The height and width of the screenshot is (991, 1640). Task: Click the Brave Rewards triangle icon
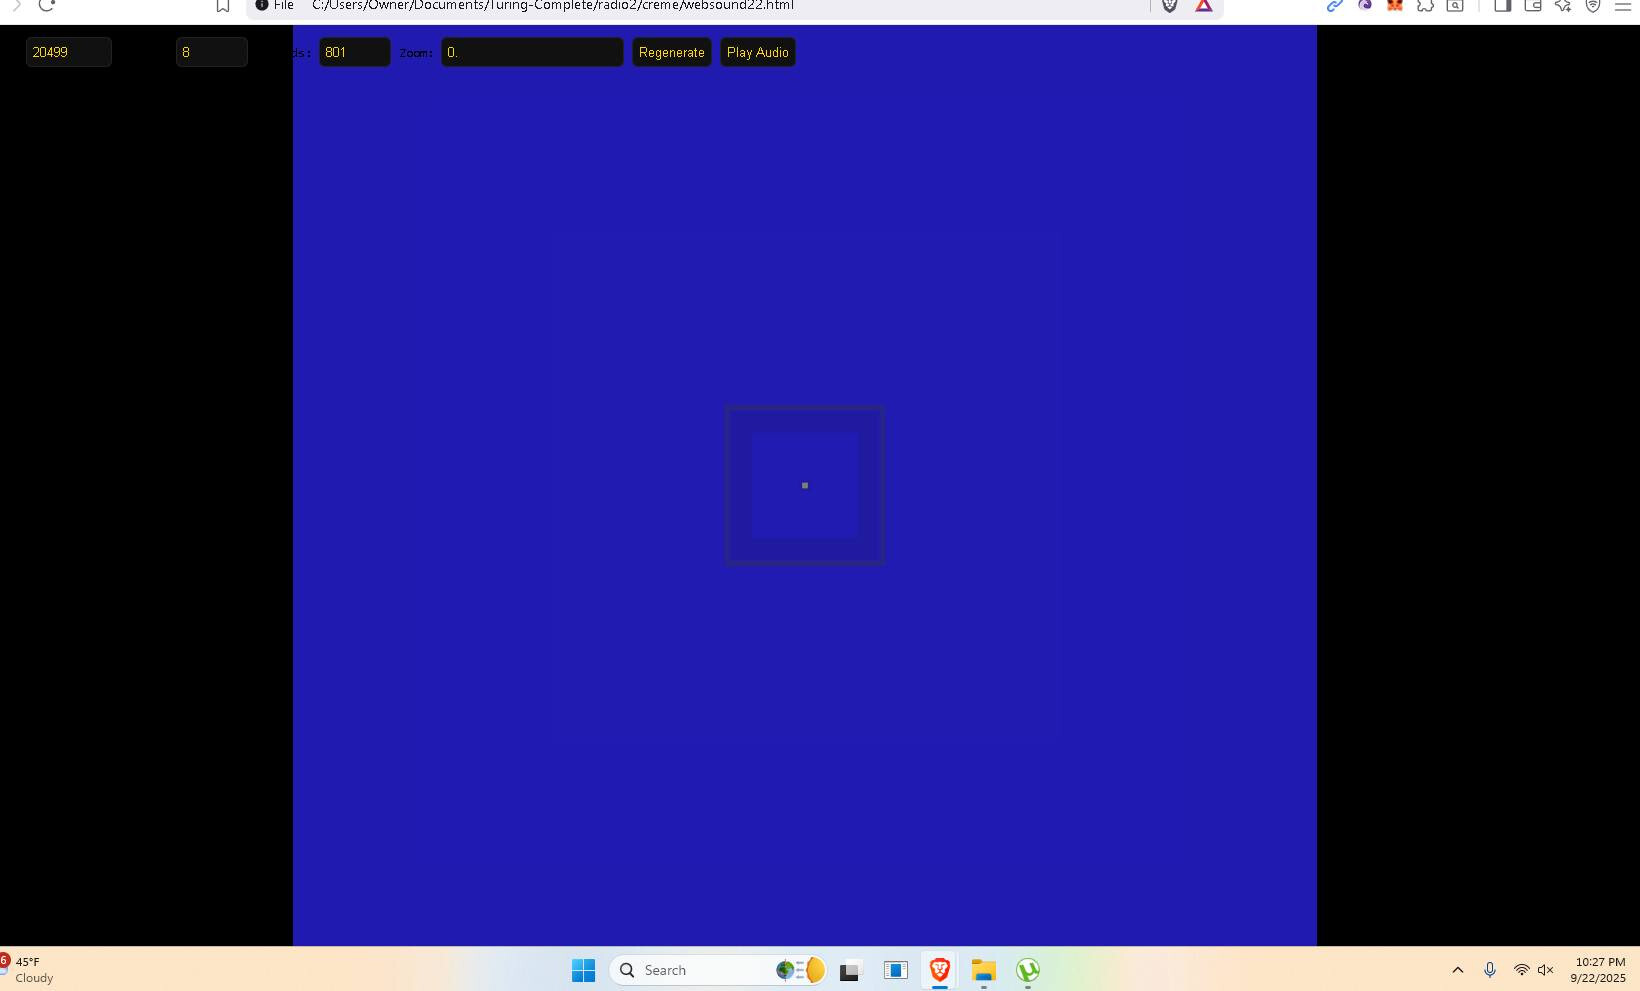click(1204, 6)
